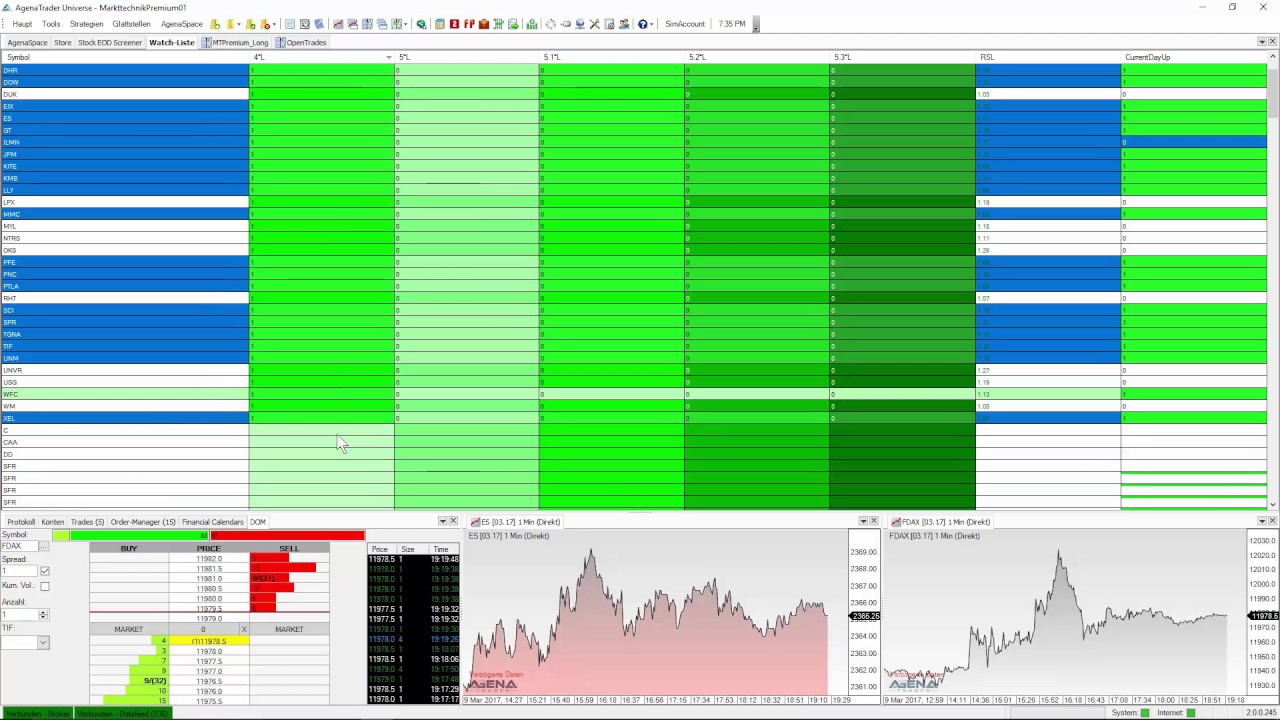
Task: Click the blue help question mark icon
Action: tap(643, 24)
